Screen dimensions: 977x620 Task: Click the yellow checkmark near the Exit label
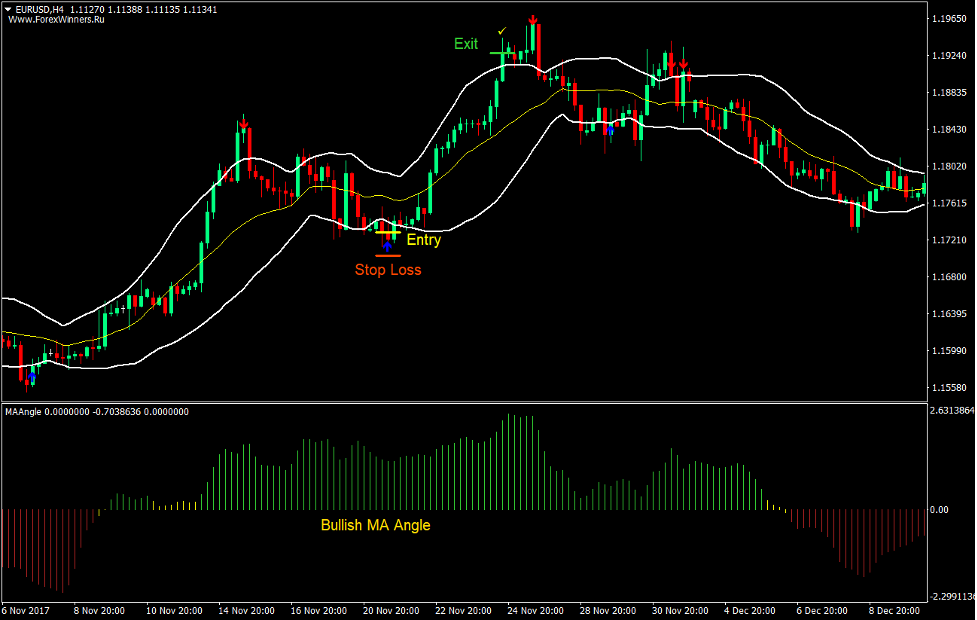[501, 31]
